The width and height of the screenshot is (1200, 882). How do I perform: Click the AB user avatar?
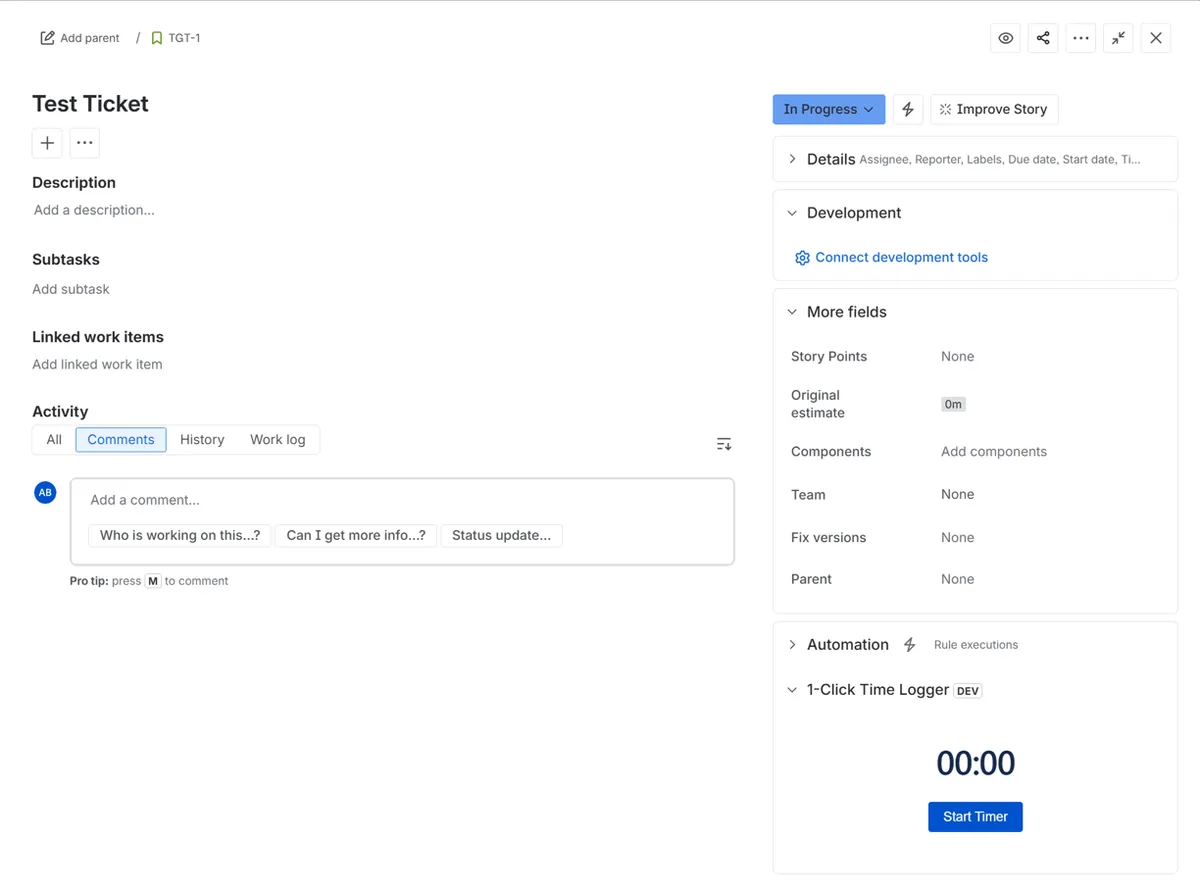45,492
